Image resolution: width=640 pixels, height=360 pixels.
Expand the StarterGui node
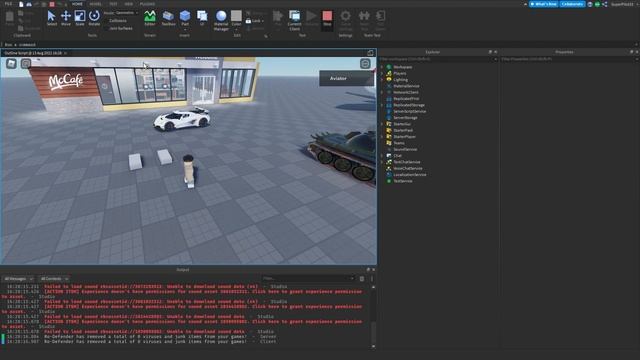(382, 124)
